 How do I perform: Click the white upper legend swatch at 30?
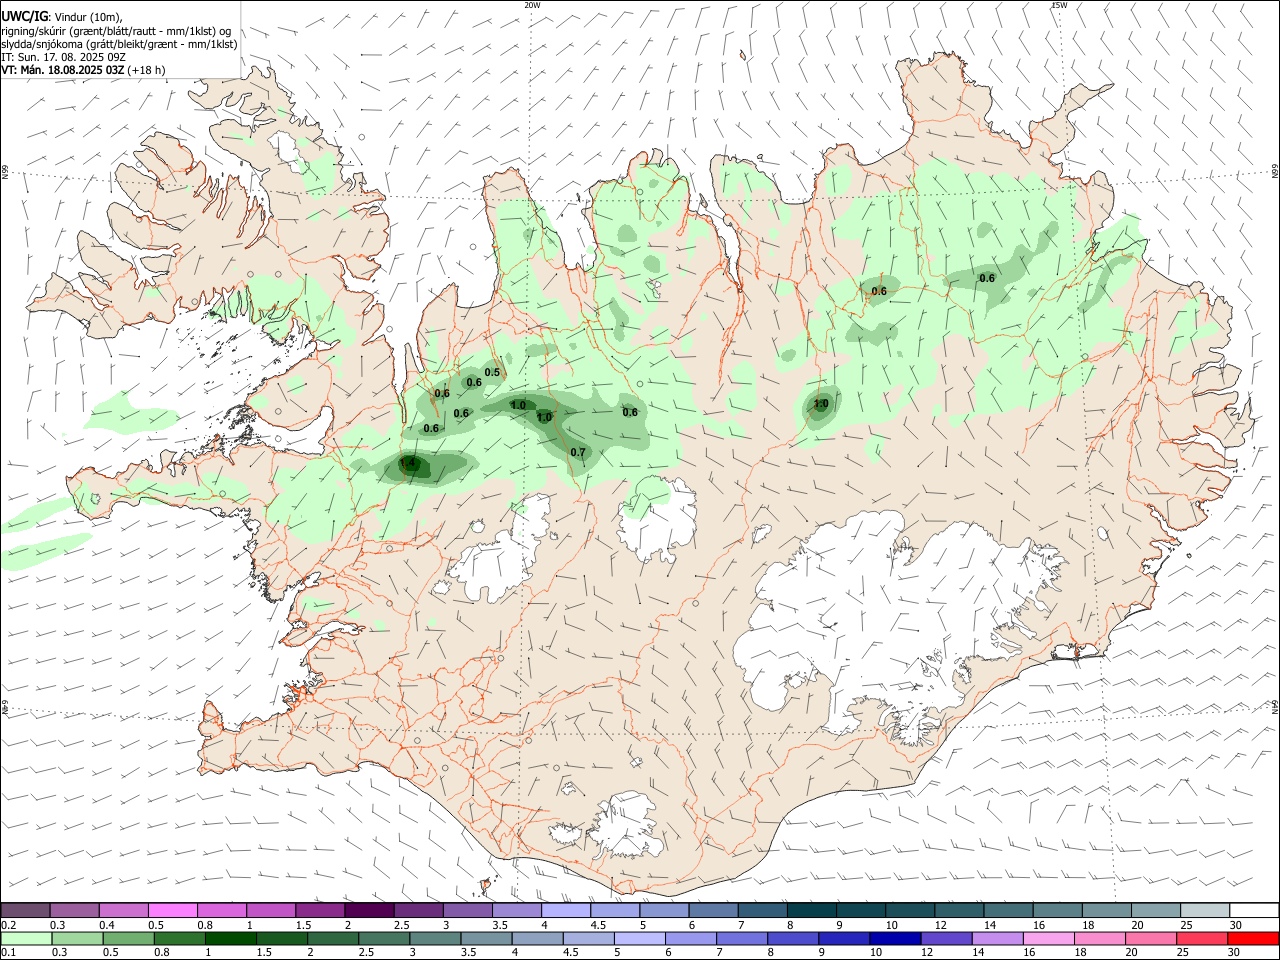[x=1254, y=910]
